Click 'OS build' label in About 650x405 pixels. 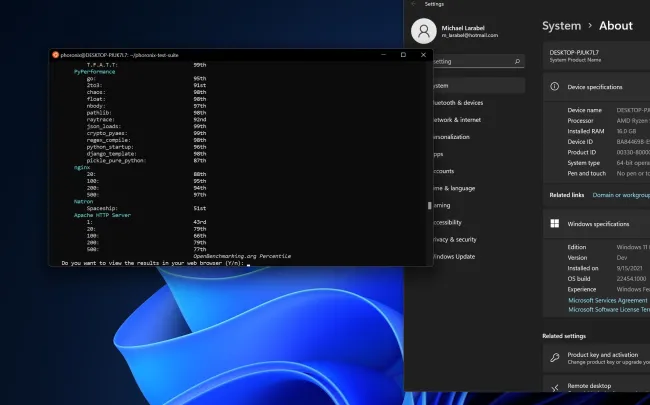pos(579,279)
